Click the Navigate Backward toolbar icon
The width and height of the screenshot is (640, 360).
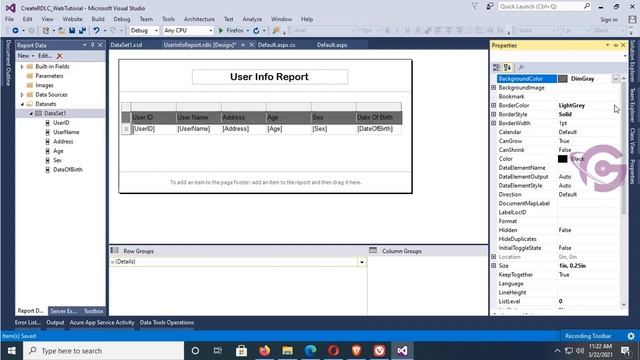pos(15,31)
